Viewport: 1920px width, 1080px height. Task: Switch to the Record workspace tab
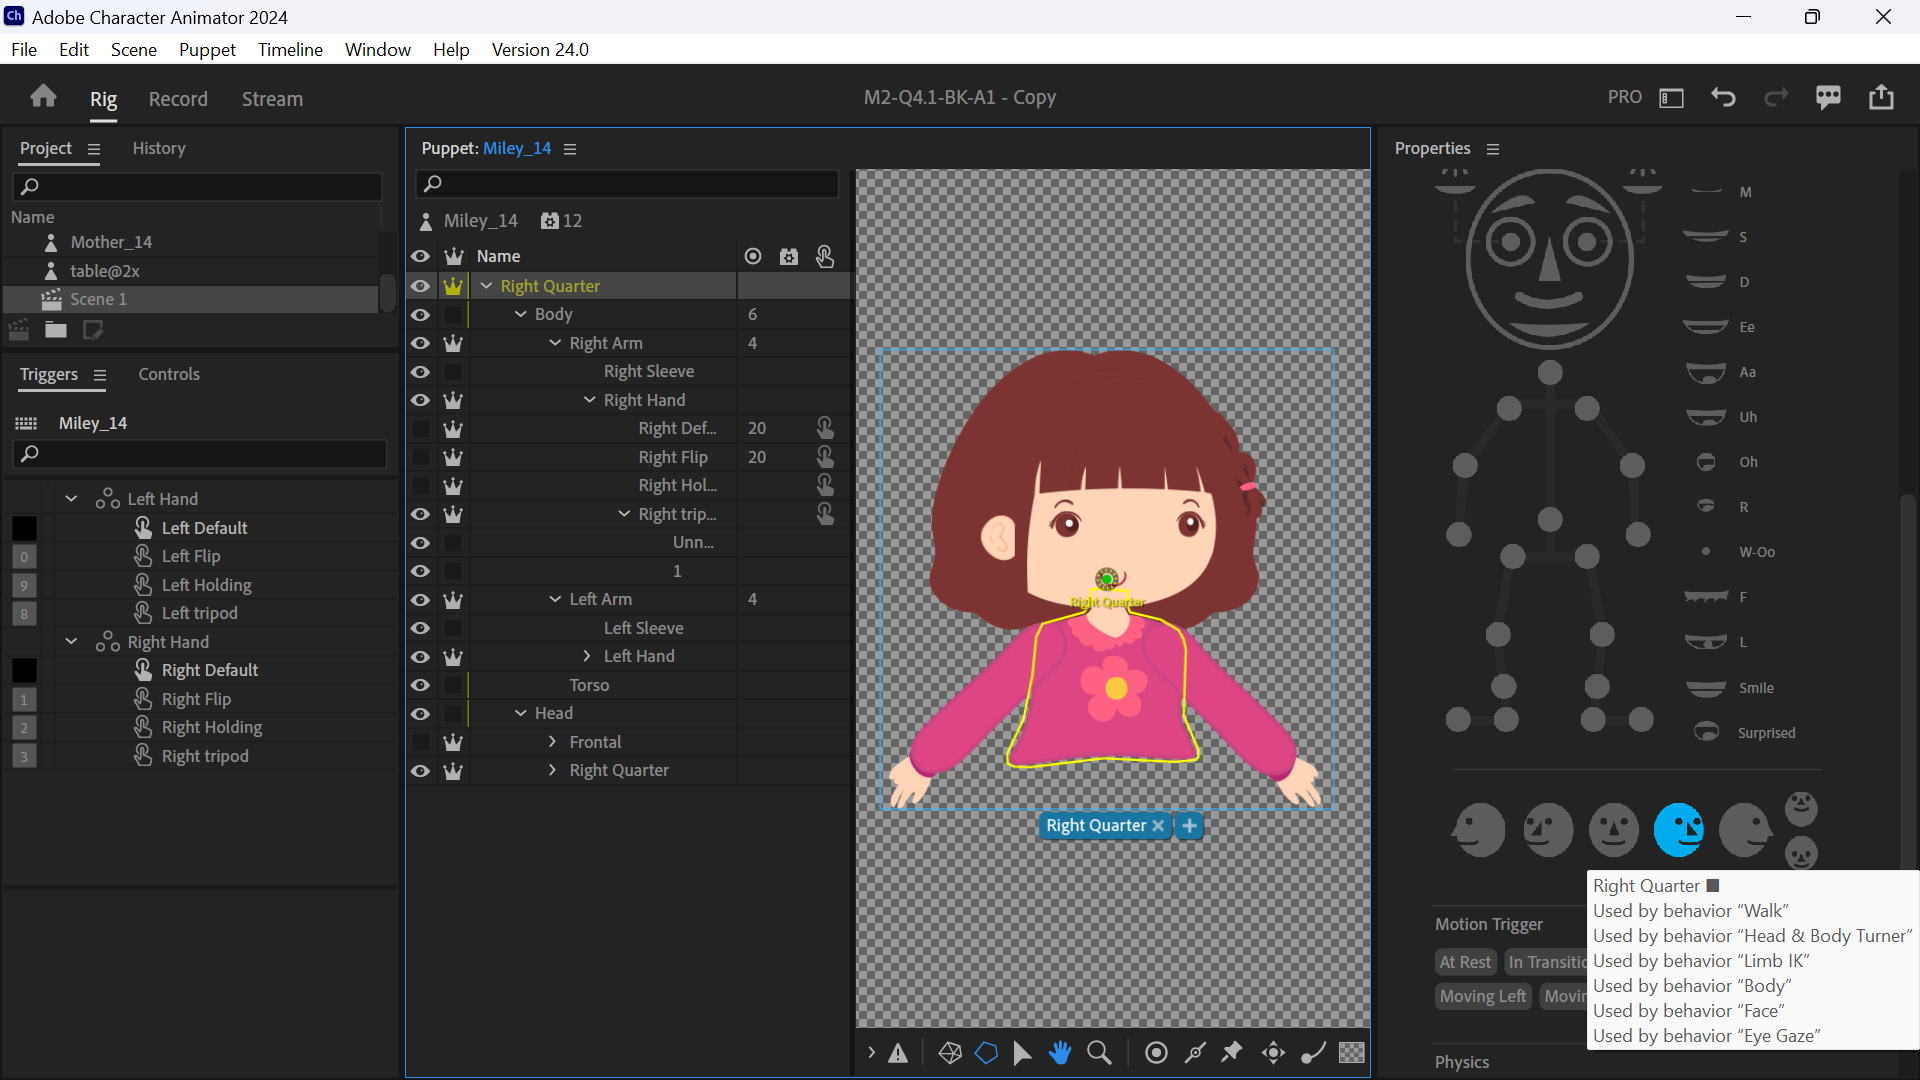178,98
